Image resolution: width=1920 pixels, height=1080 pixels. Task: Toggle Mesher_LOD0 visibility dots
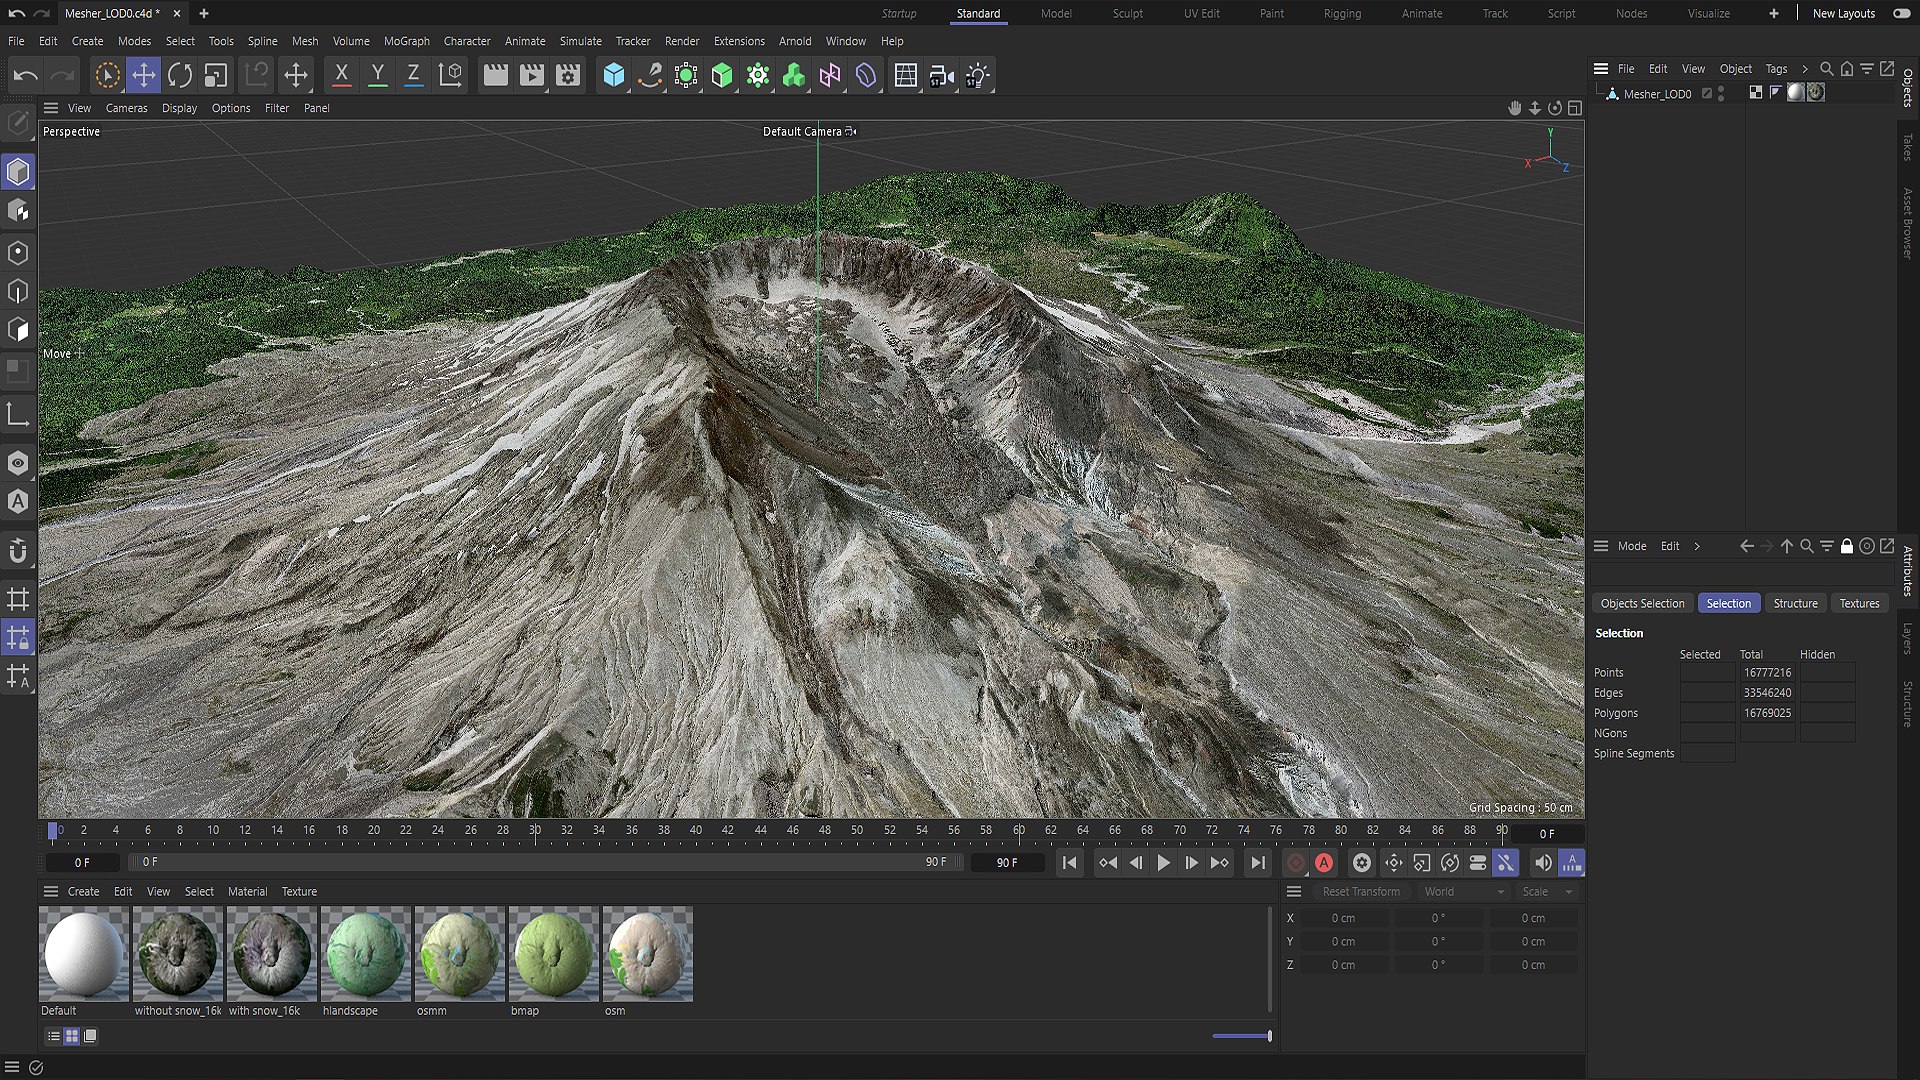[1721, 94]
